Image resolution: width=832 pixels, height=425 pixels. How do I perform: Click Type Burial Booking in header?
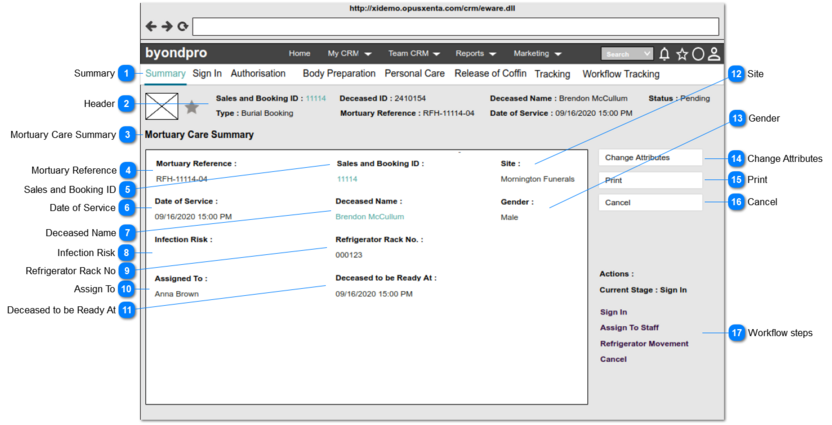[254, 113]
